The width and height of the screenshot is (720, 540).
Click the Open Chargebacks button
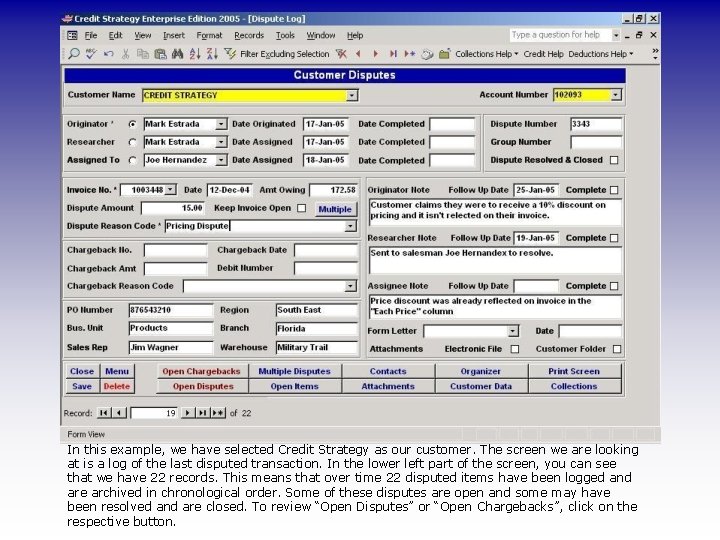(201, 371)
